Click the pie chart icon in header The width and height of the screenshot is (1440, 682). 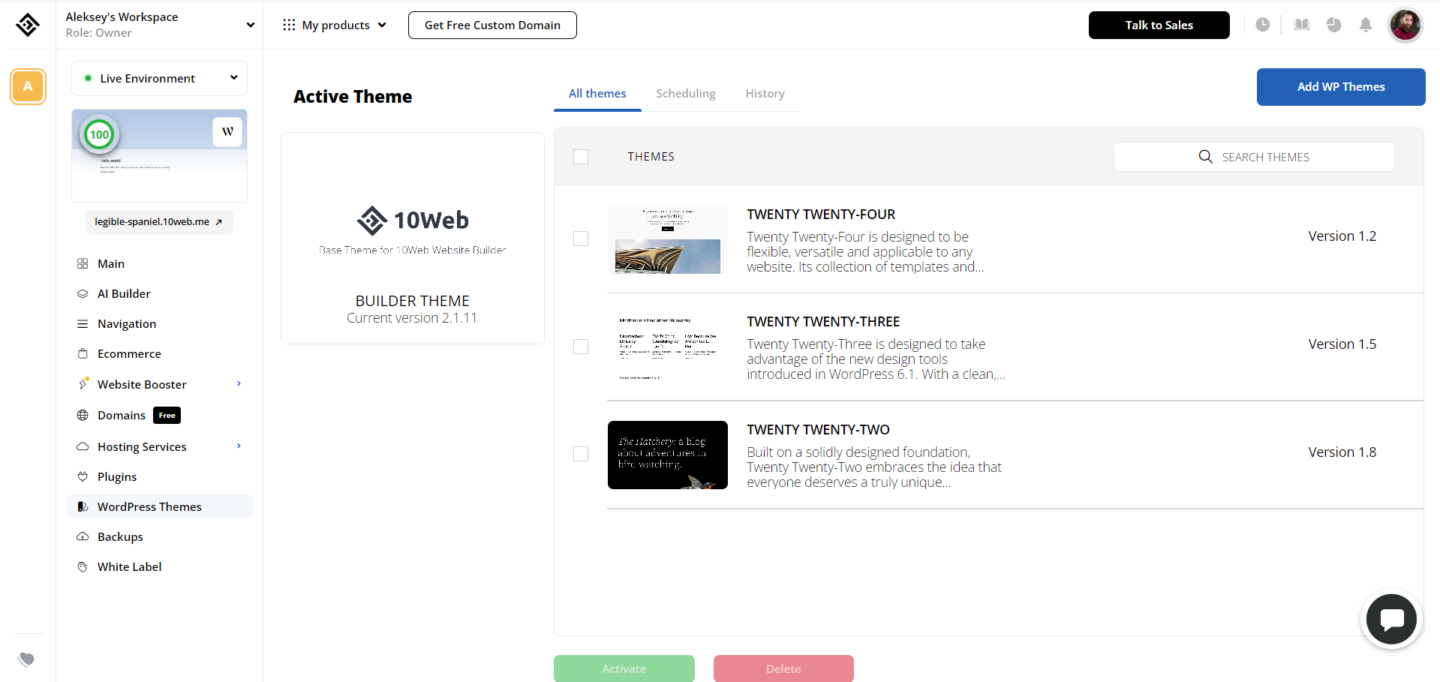(x=1334, y=25)
